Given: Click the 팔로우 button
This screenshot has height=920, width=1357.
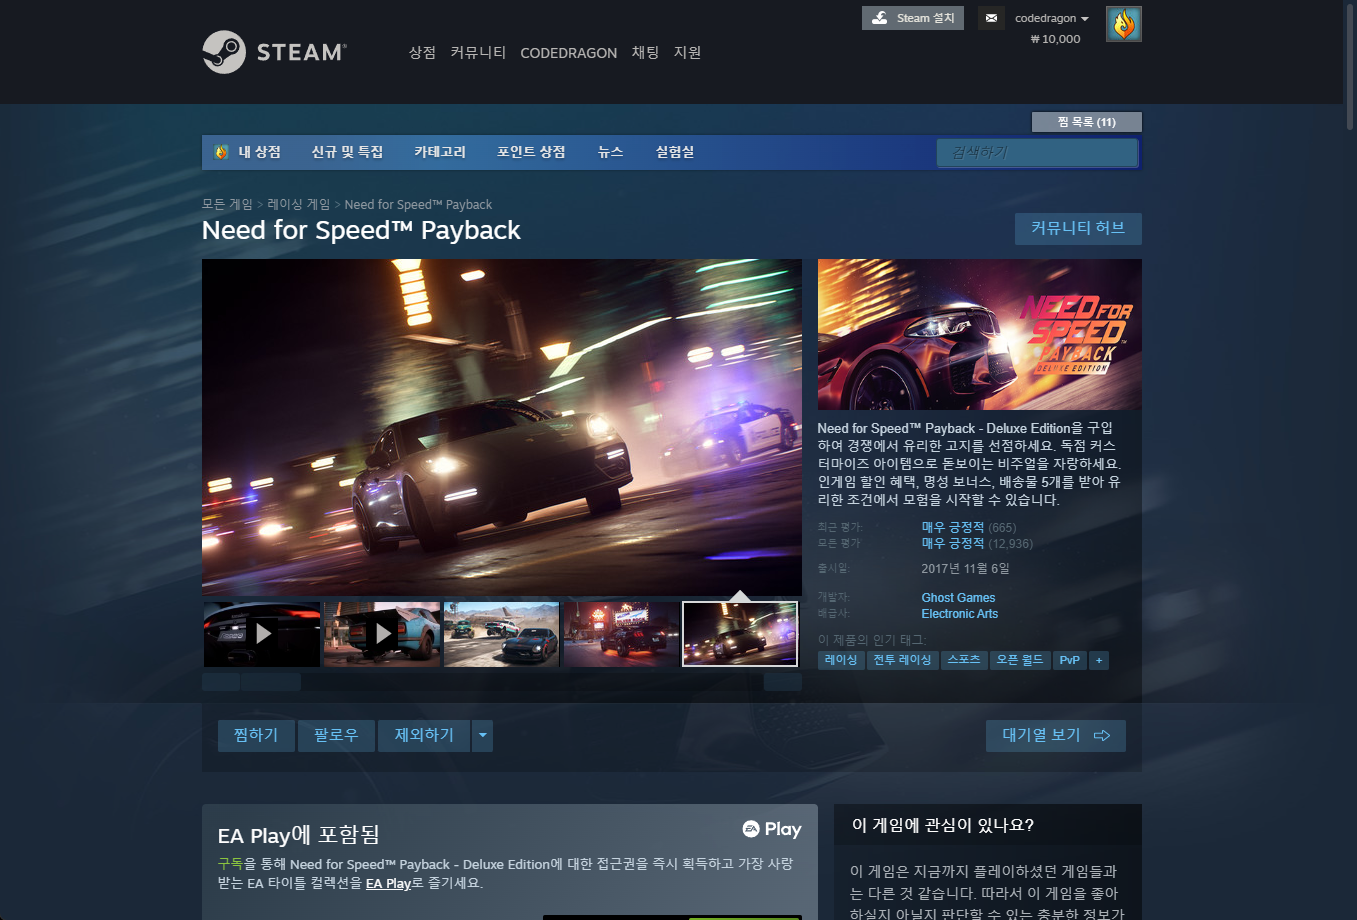Looking at the screenshot, I should point(336,736).
